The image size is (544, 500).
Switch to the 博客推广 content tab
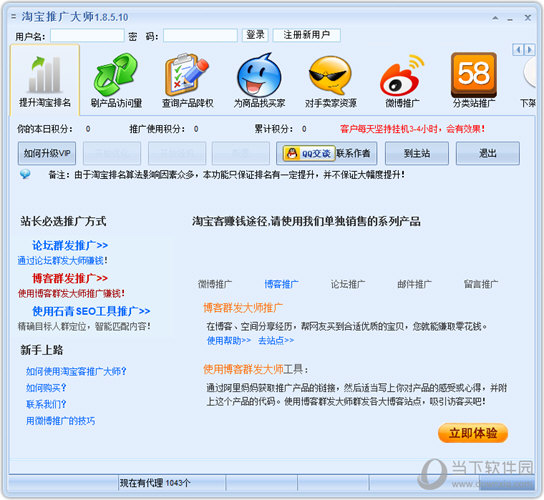click(x=281, y=284)
